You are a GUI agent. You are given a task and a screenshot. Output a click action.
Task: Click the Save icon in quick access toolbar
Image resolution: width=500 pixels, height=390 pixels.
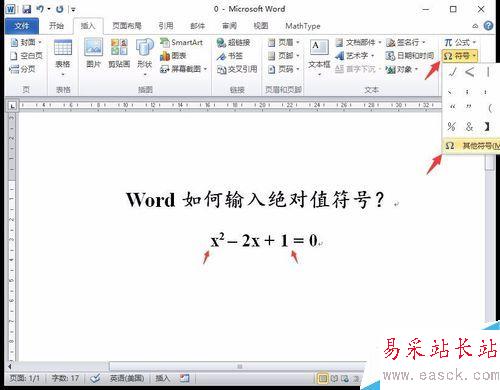click(x=26, y=9)
